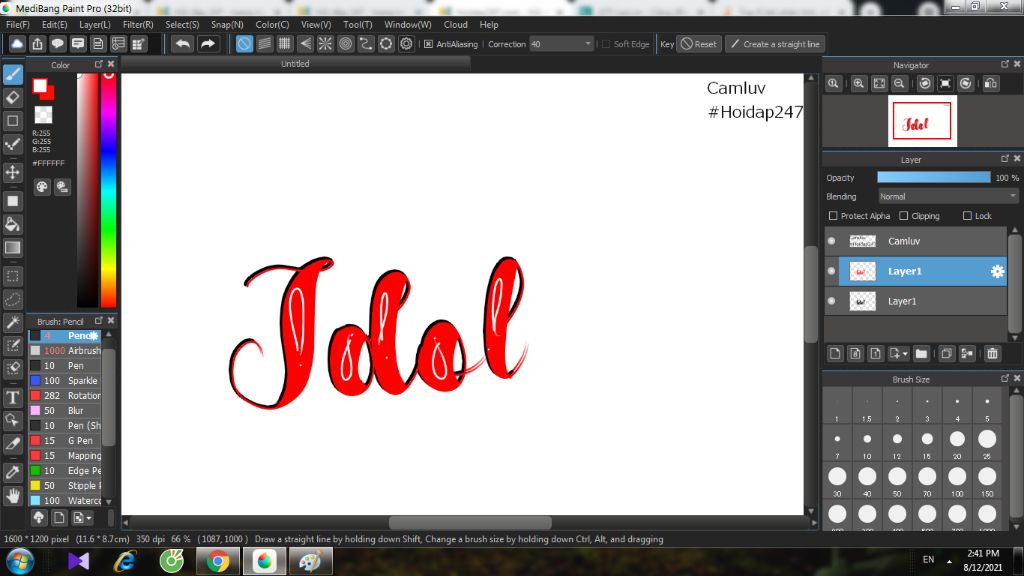Open the Snap menu
Viewport: 1024px width, 576px height.
227,24
